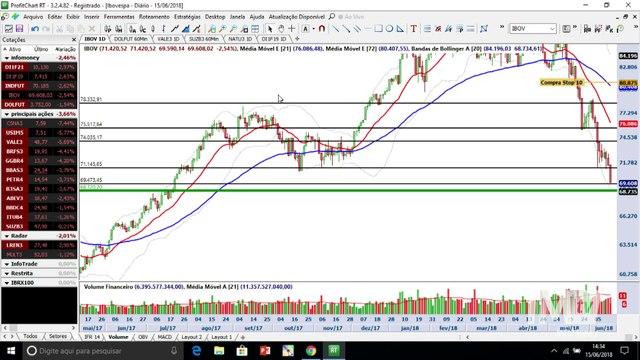Select the rectangle drawing tool

378,29
